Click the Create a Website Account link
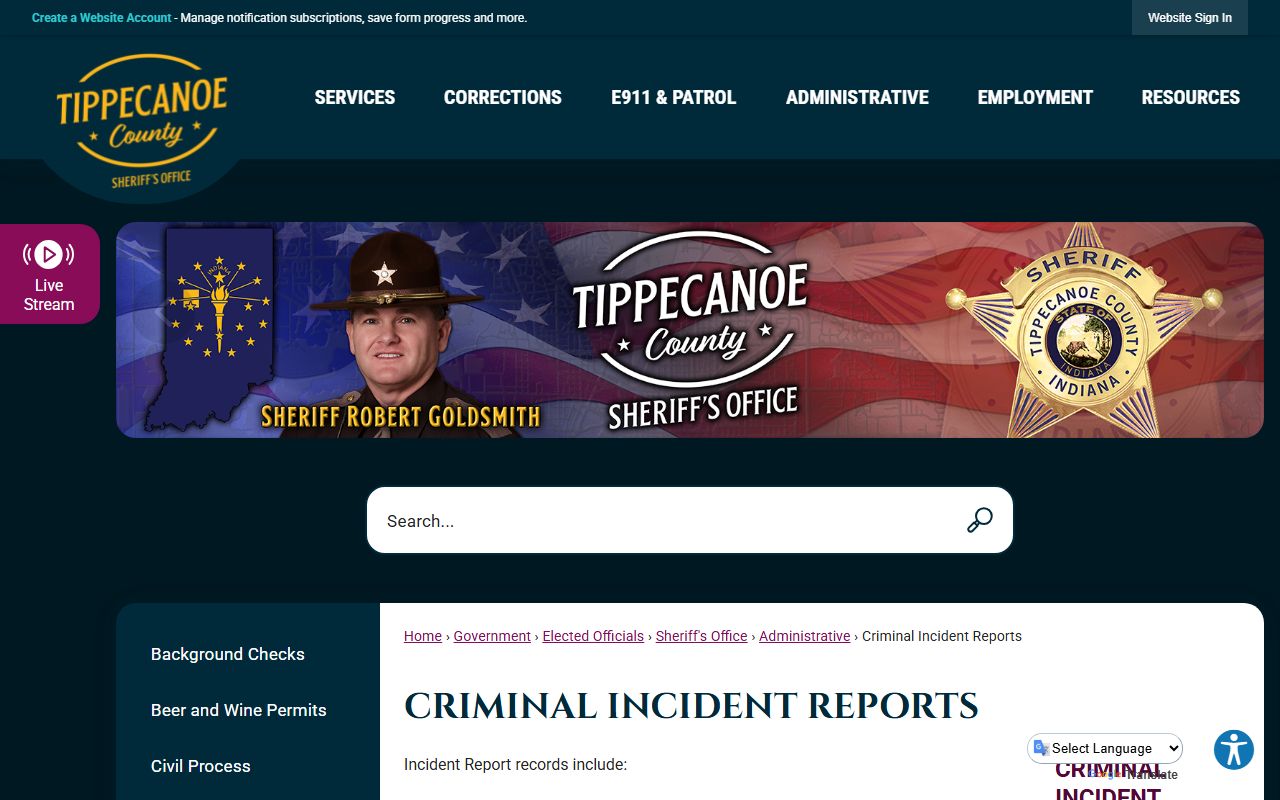1280x800 pixels. coord(102,18)
